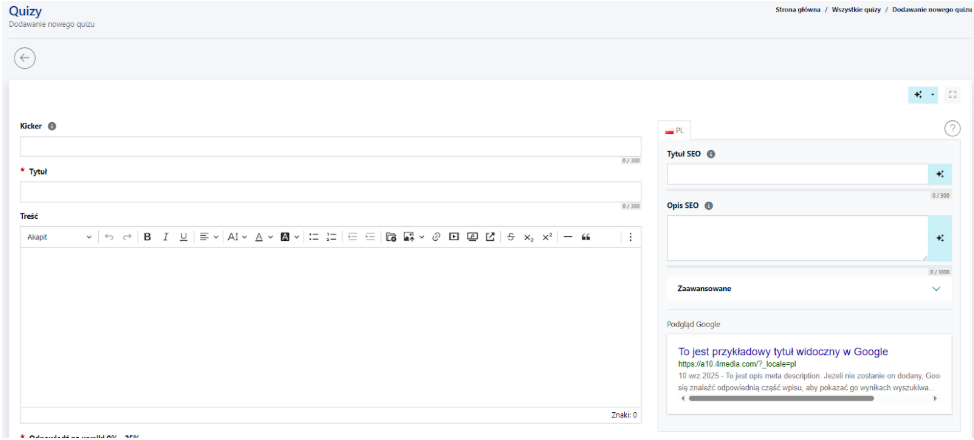Insert a block quote

[586, 237]
